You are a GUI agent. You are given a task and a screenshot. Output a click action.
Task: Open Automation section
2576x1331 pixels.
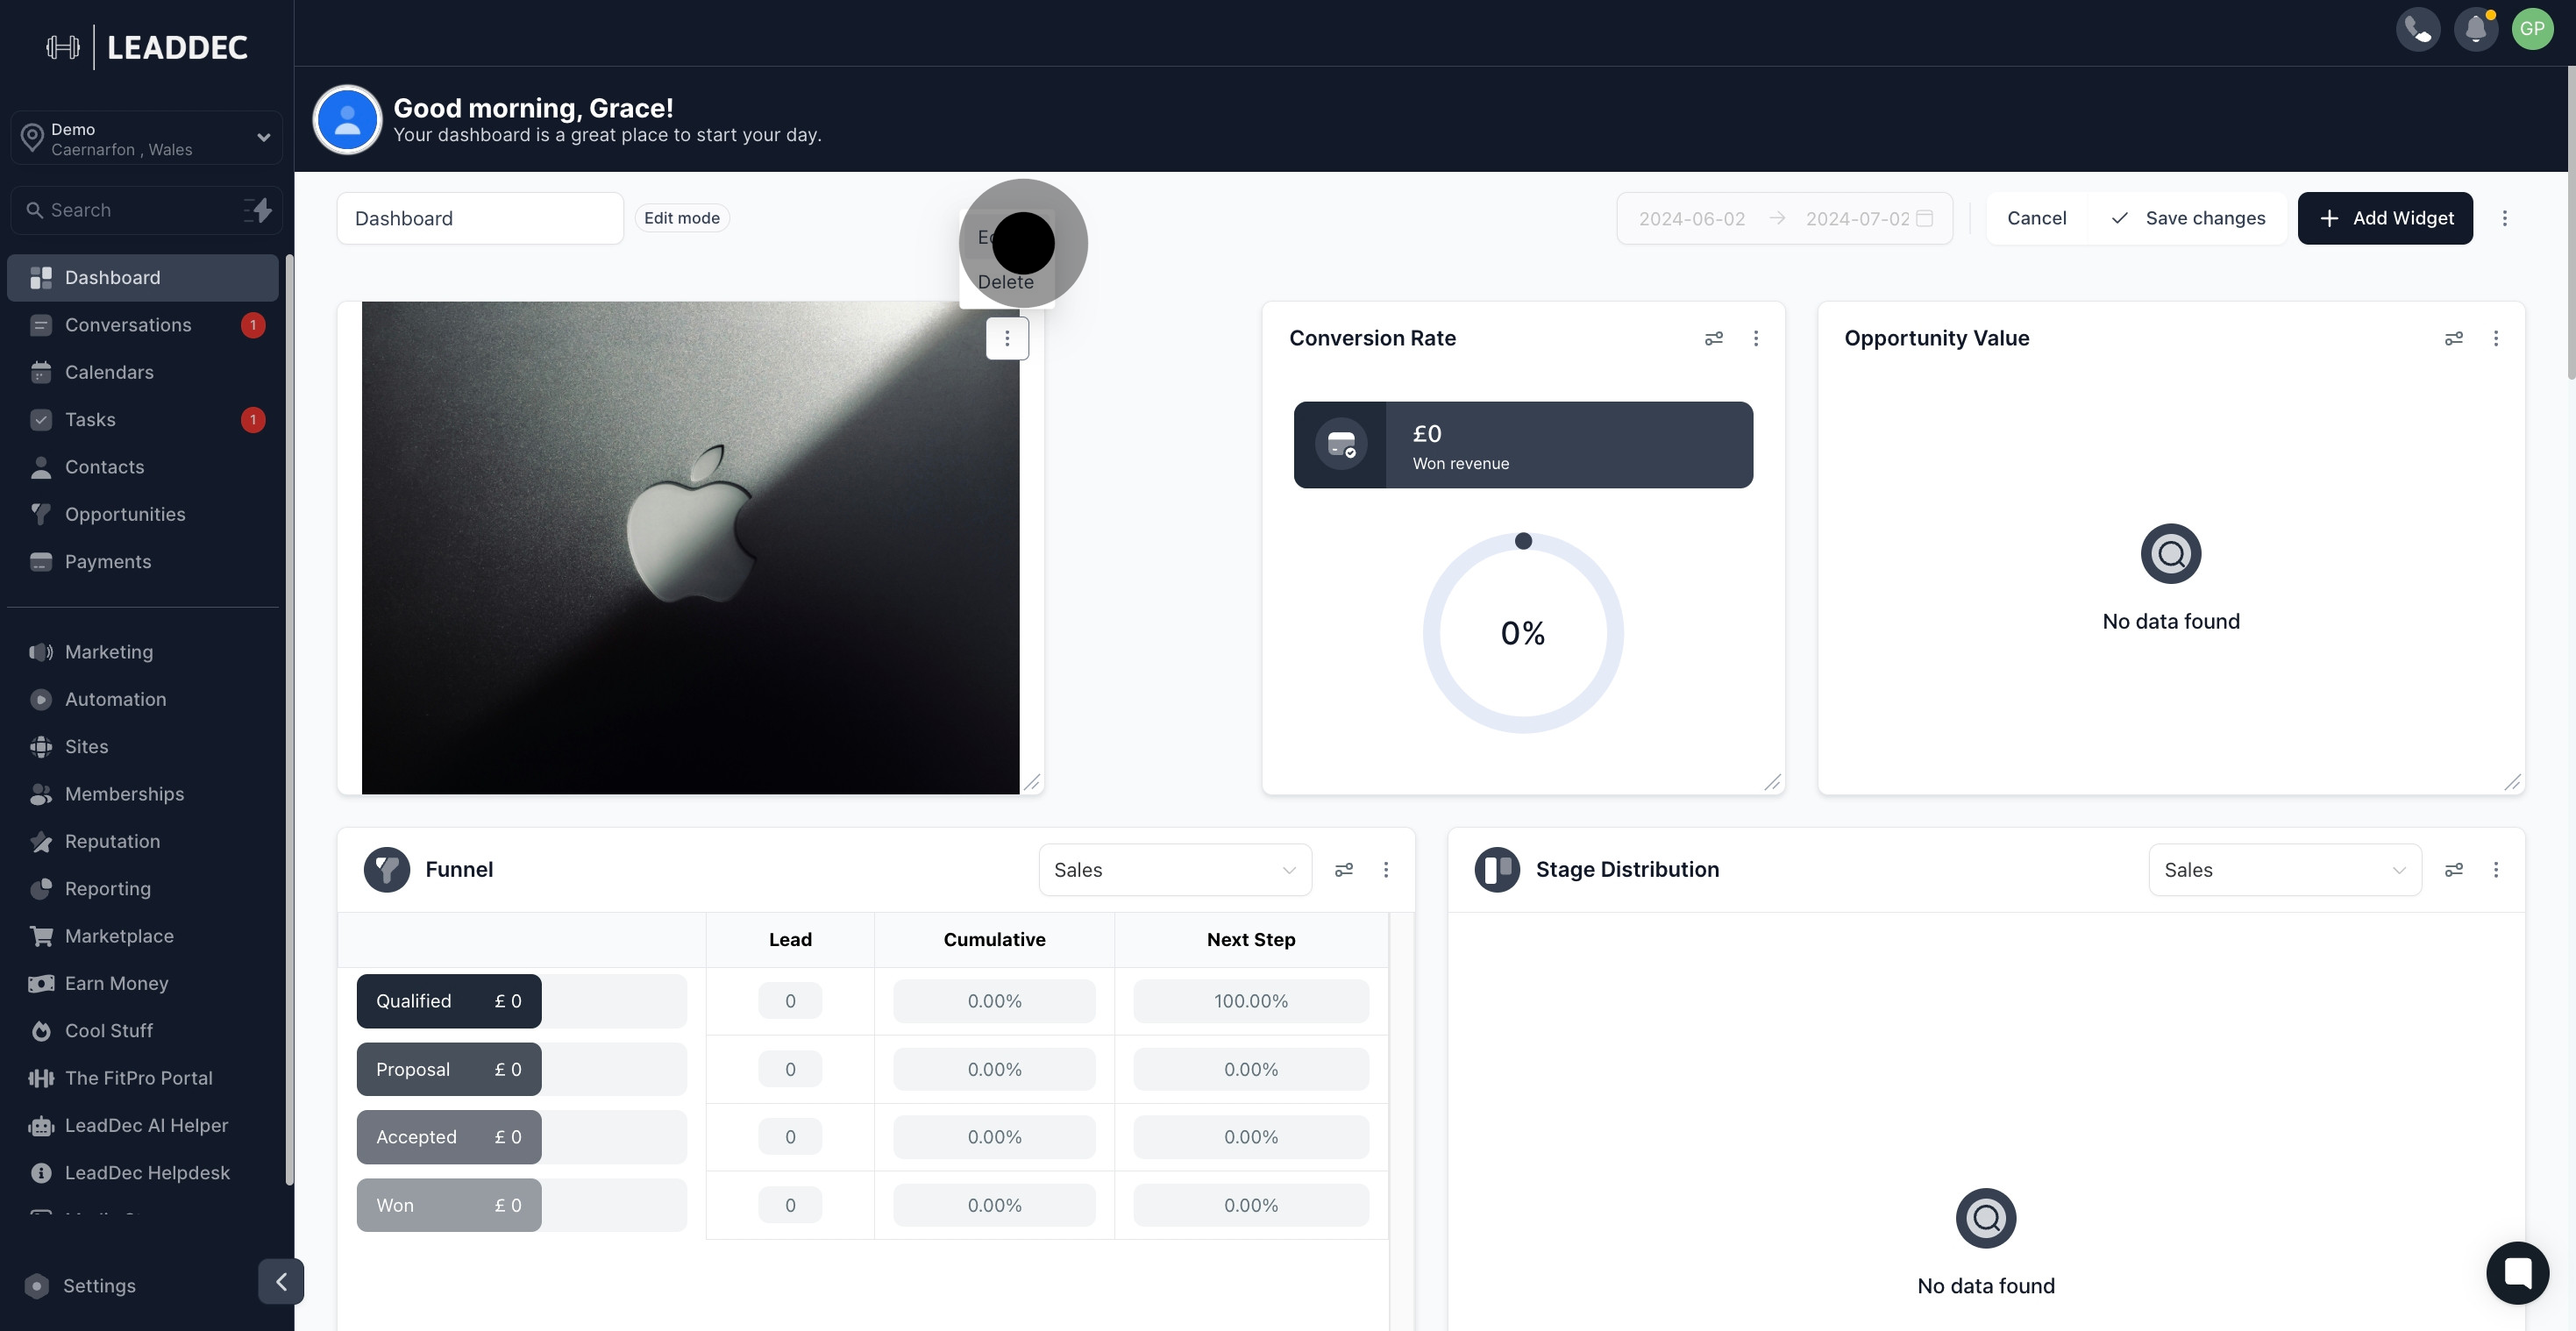click(x=143, y=699)
